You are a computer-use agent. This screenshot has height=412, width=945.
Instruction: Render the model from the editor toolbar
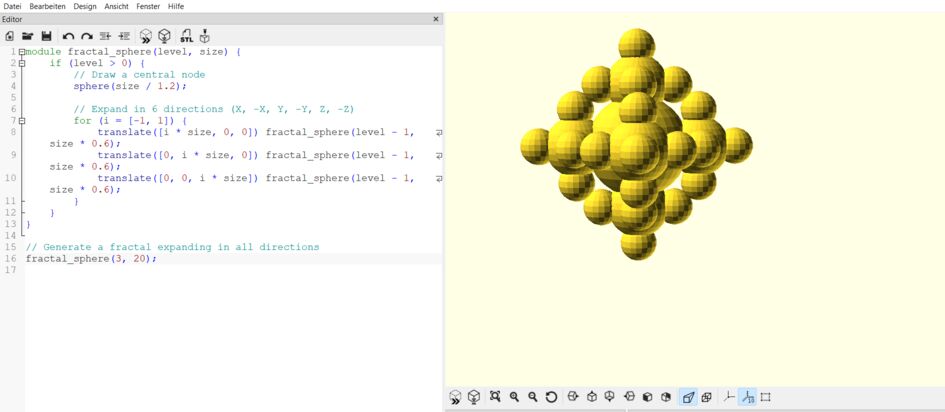164,36
